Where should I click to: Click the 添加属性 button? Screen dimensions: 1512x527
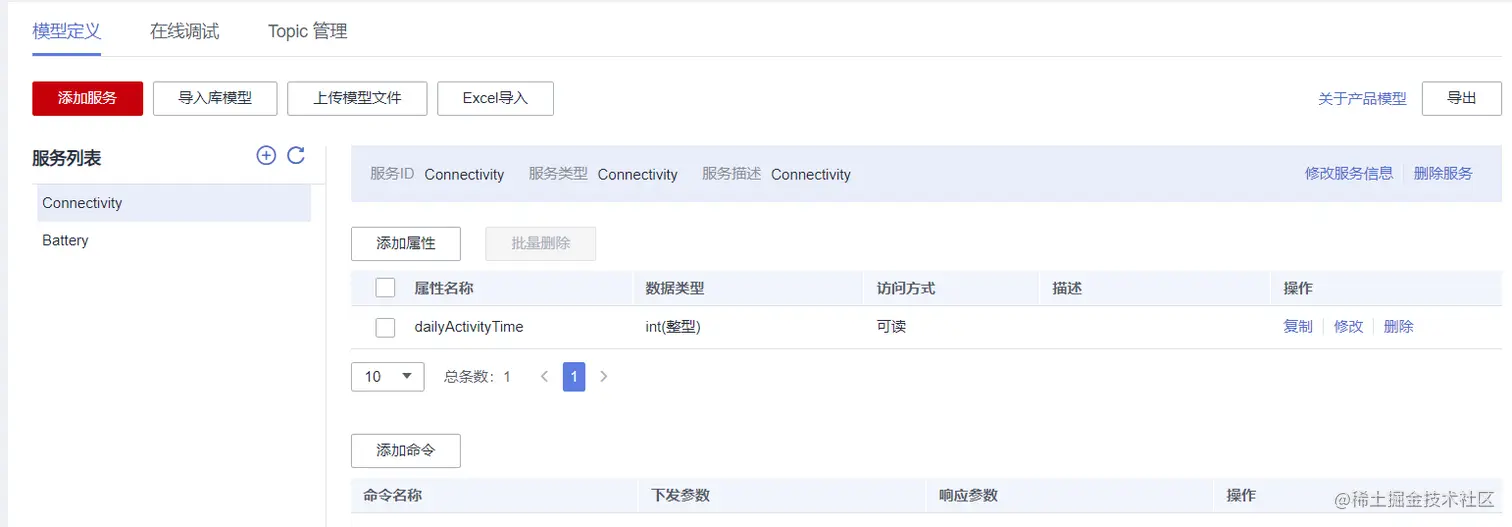click(x=406, y=243)
